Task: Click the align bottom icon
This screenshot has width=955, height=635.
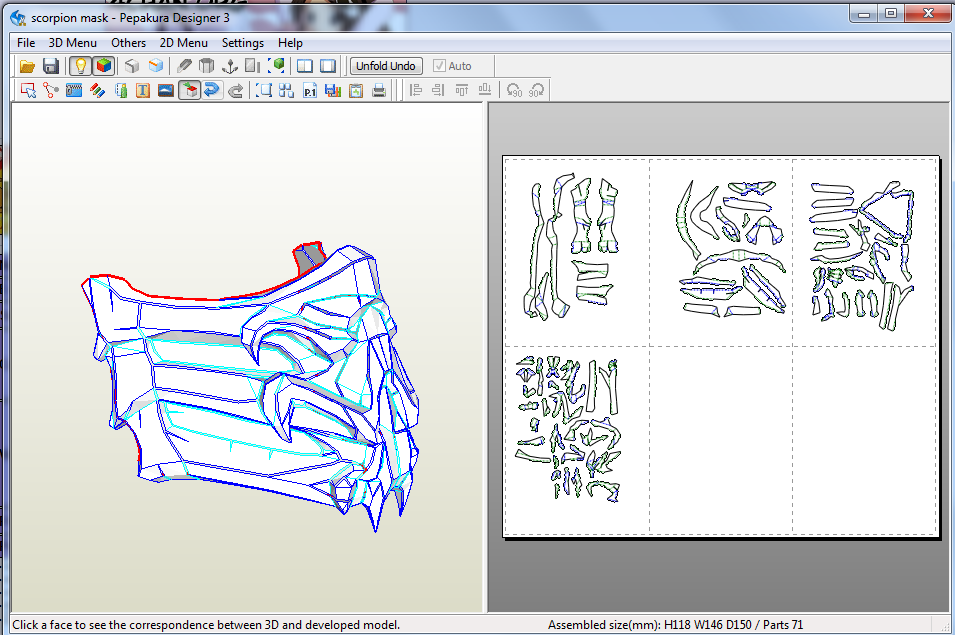Action: (x=485, y=91)
